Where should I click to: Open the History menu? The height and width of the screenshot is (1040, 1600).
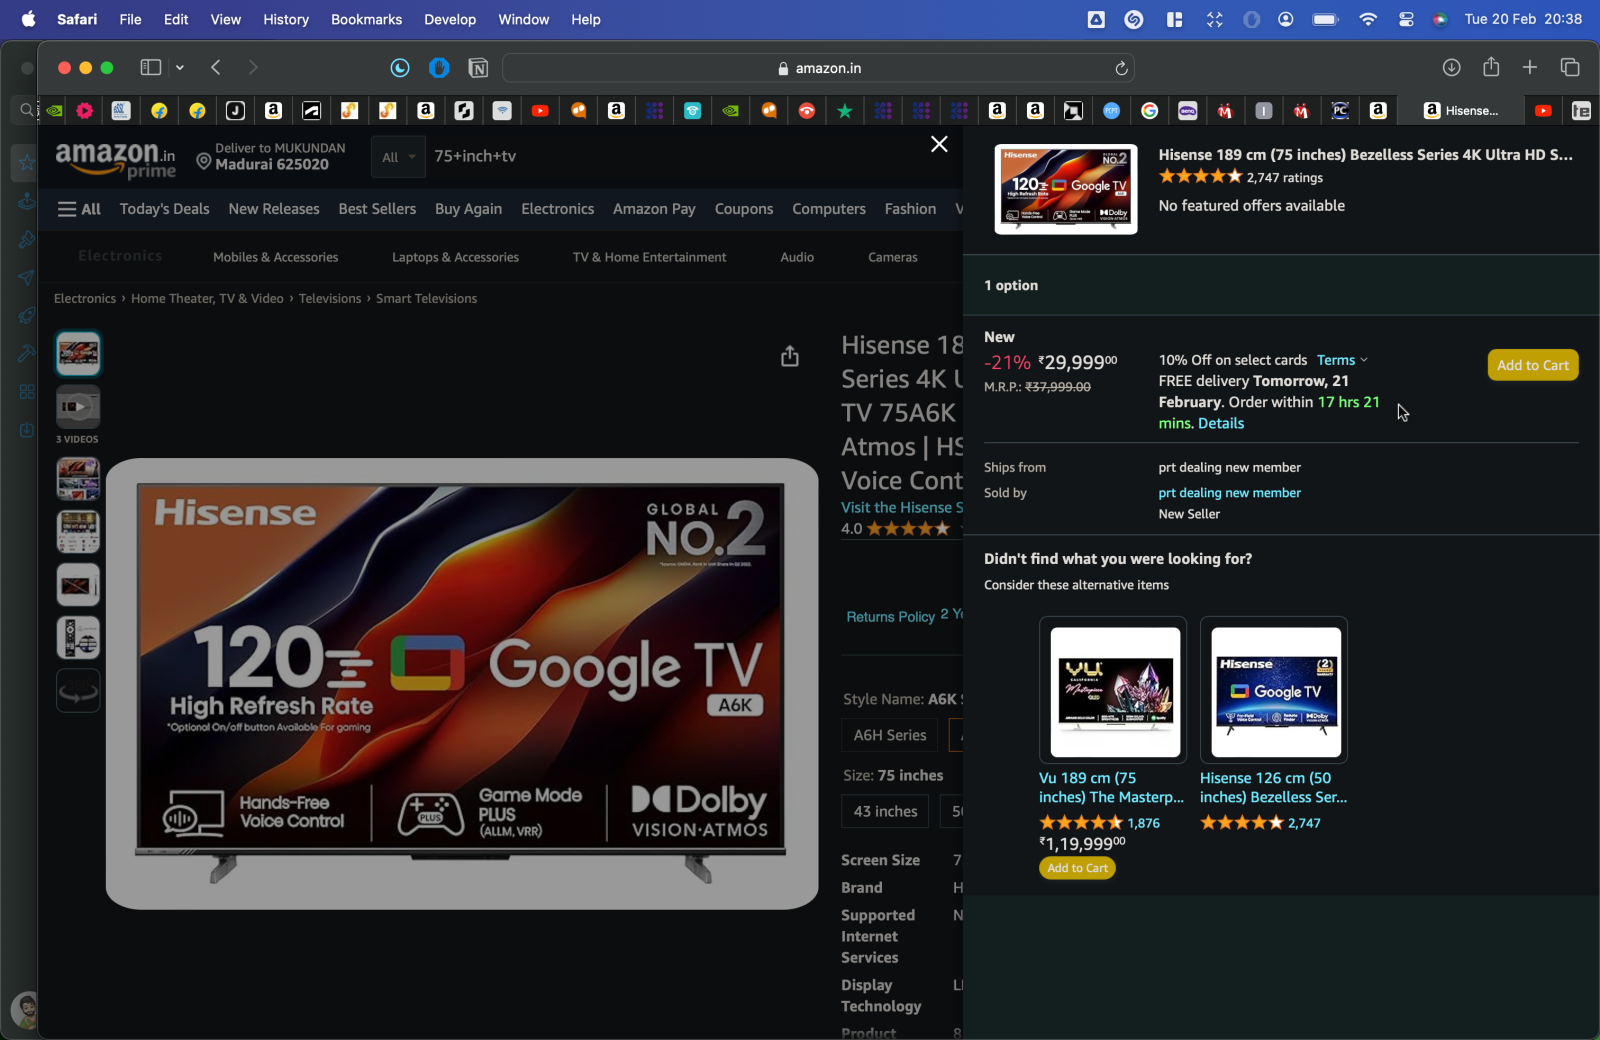point(286,19)
